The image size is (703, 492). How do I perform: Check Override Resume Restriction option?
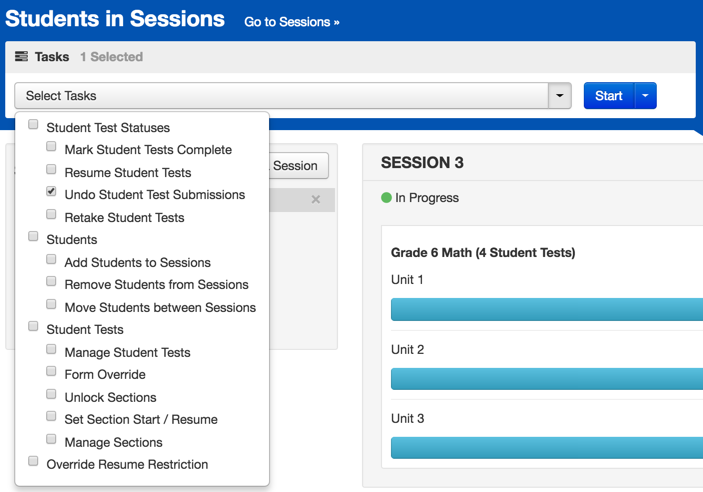(x=33, y=462)
